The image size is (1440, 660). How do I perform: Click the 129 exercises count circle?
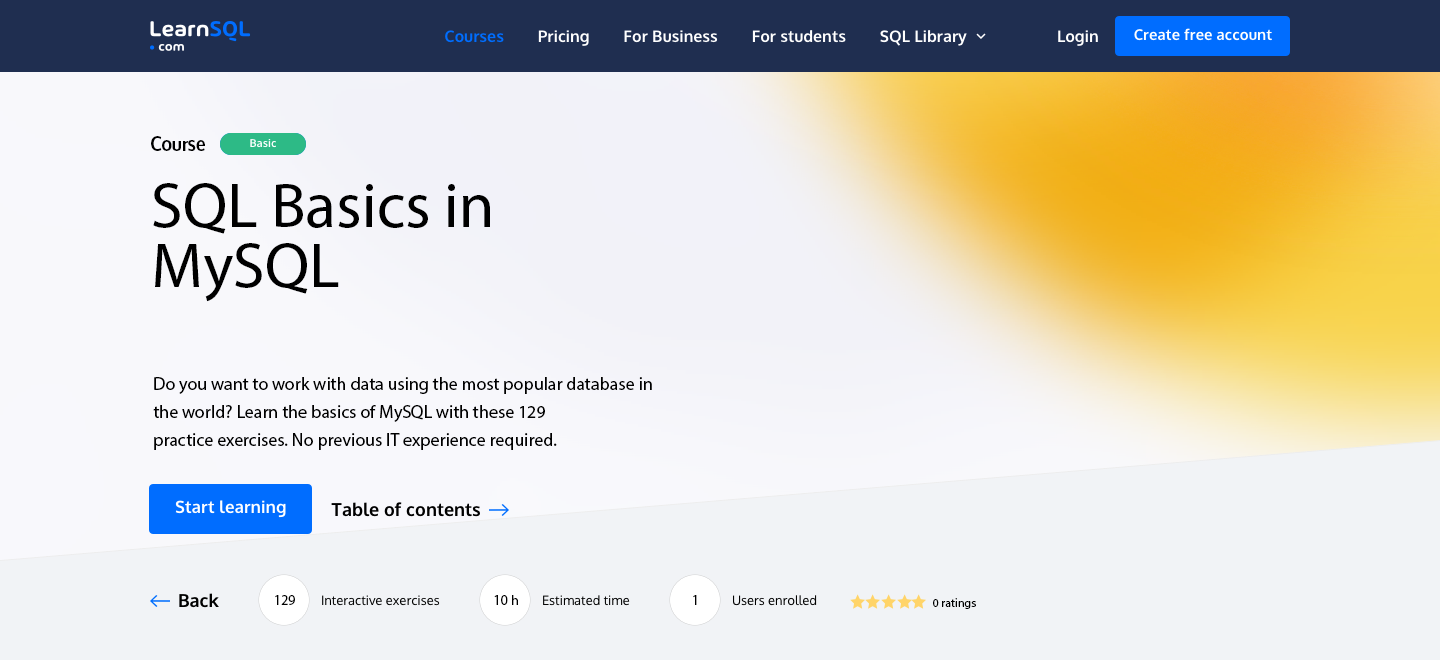click(284, 600)
